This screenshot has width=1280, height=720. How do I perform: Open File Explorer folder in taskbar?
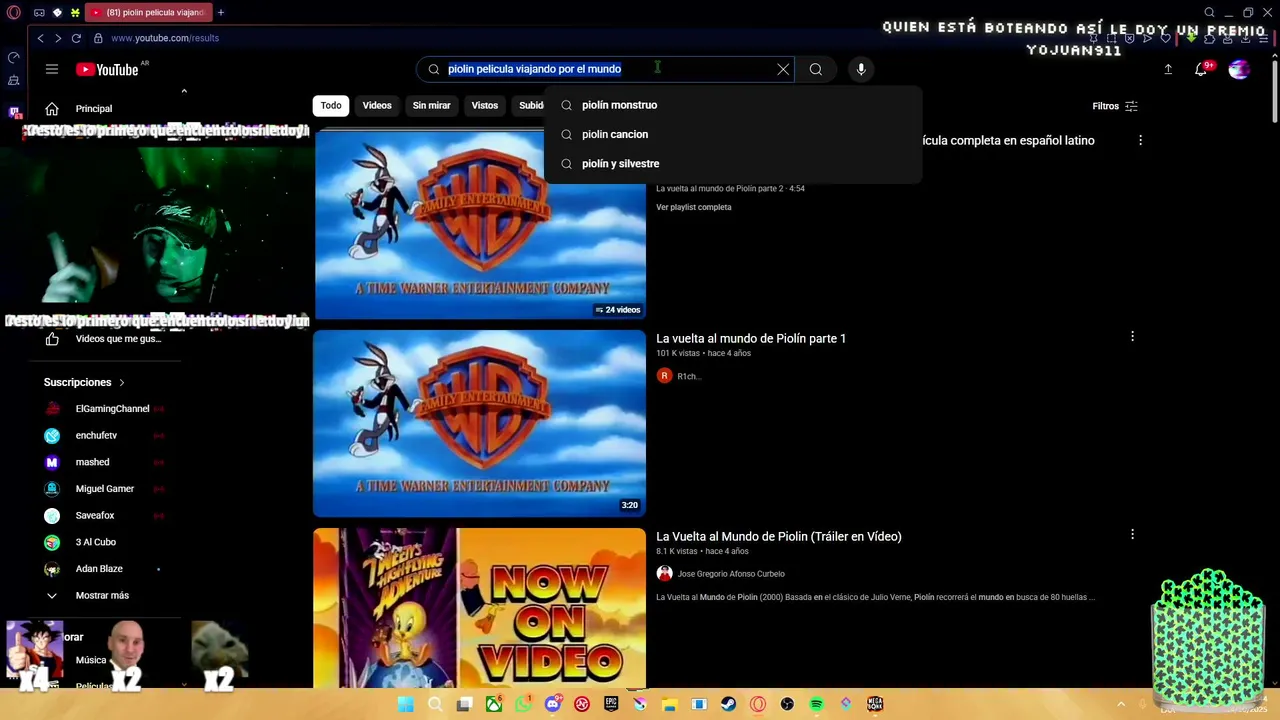(x=669, y=704)
